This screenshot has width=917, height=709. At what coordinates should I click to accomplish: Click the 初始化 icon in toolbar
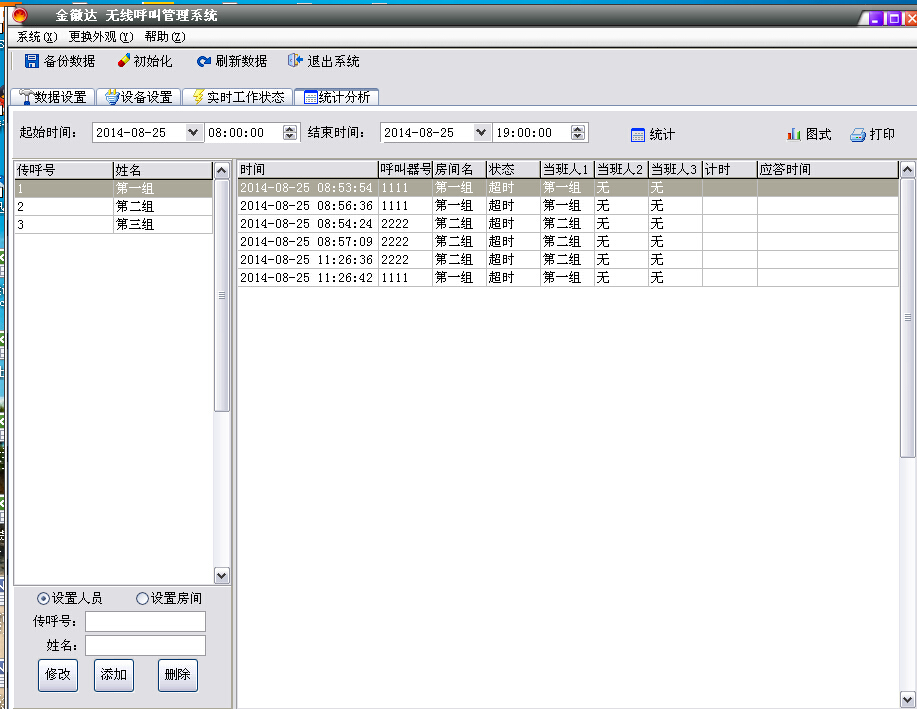pos(123,60)
